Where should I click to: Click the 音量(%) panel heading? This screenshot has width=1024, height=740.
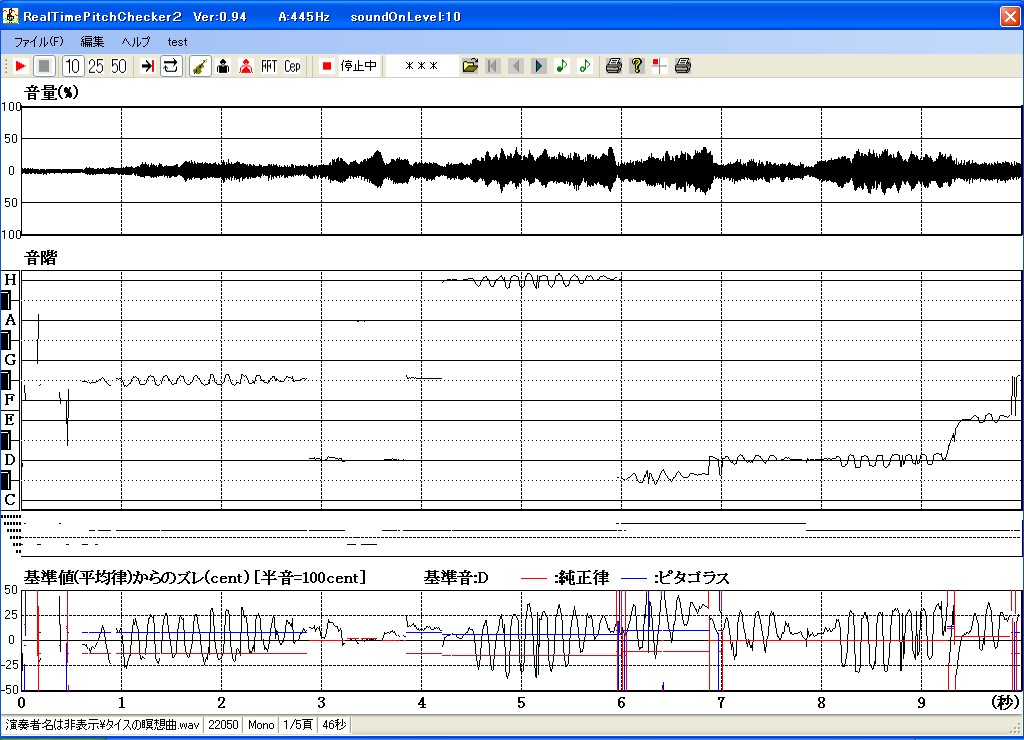pos(52,93)
